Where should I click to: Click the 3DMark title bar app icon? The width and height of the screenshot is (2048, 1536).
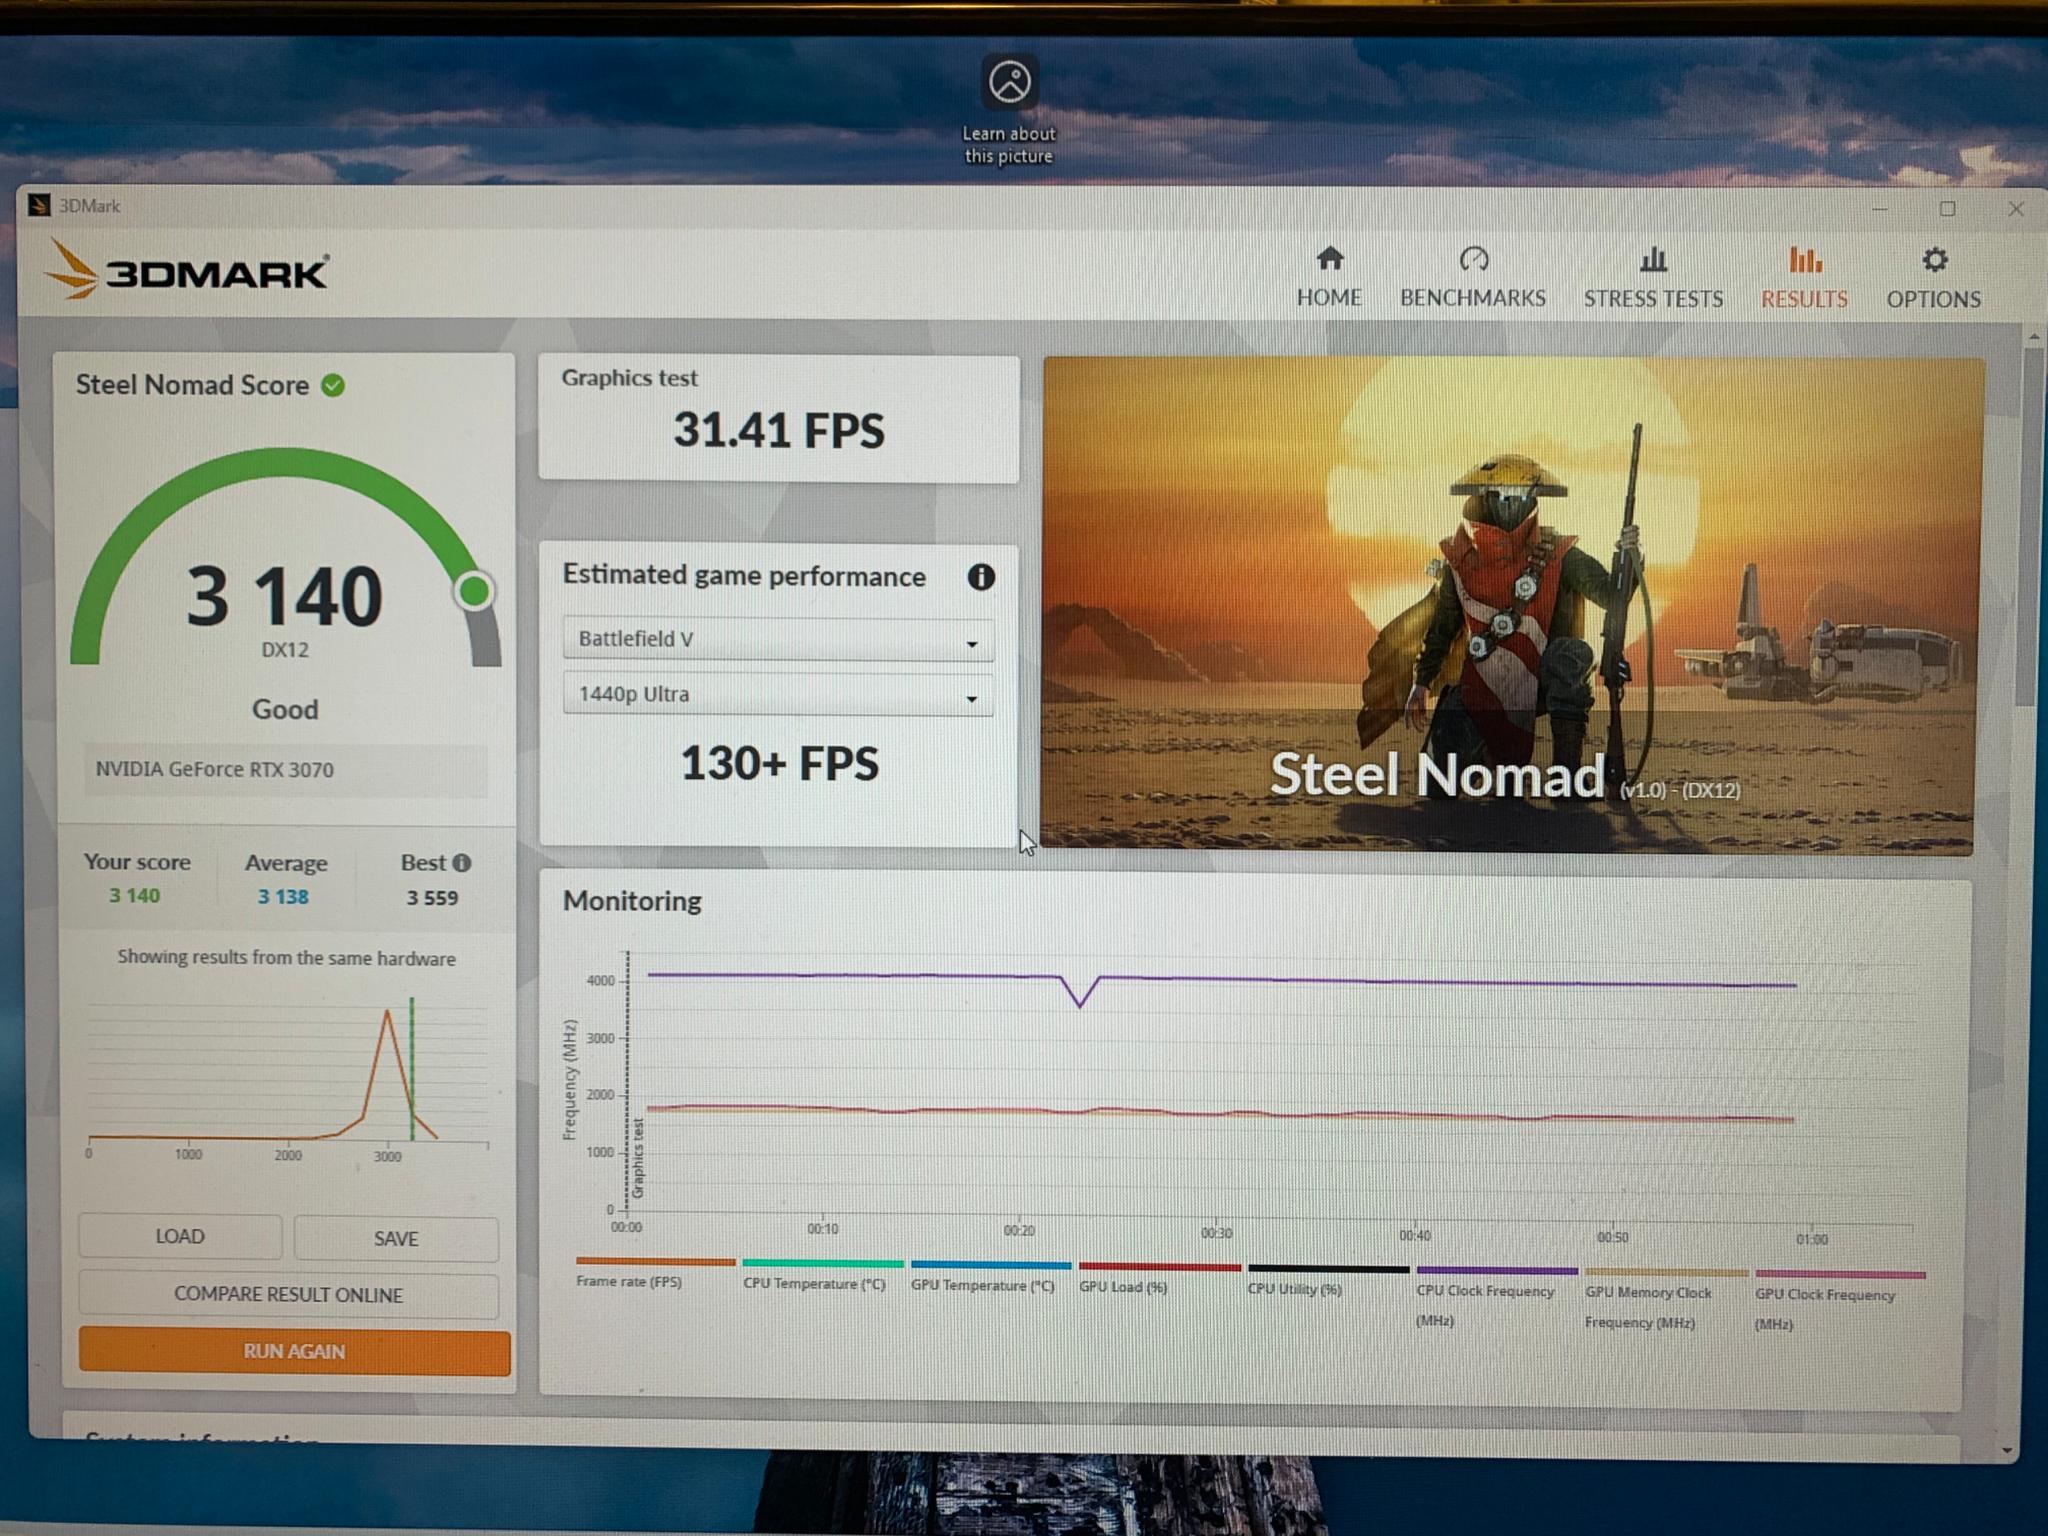point(39,206)
